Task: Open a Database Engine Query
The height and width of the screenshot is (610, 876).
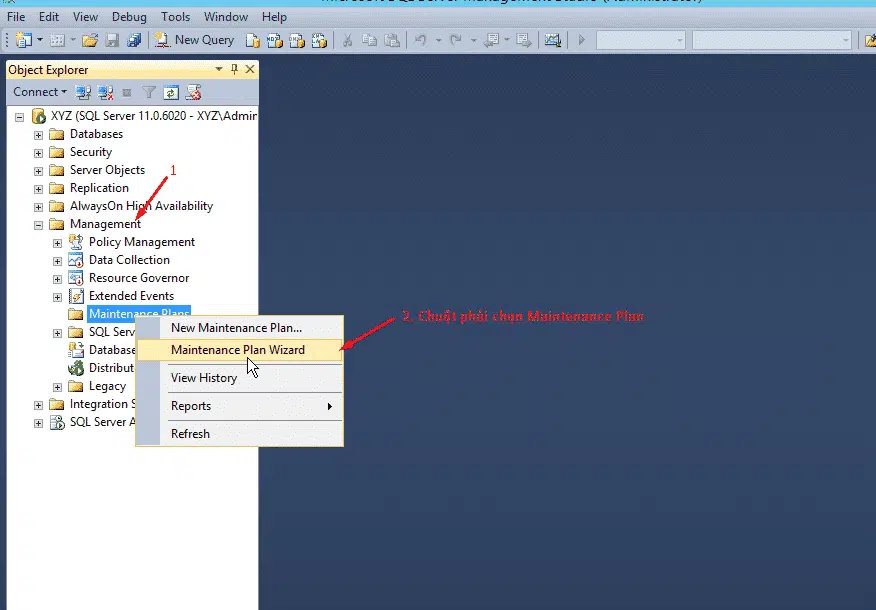Action: pos(253,40)
